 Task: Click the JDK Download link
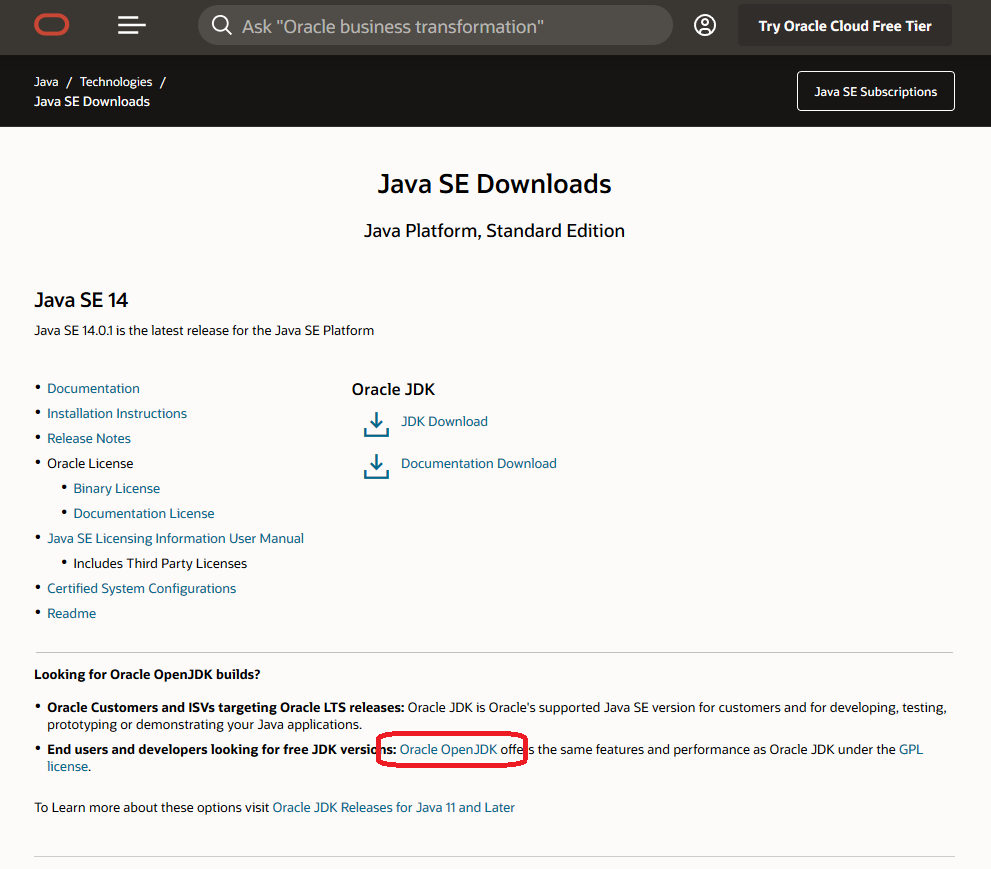point(444,422)
